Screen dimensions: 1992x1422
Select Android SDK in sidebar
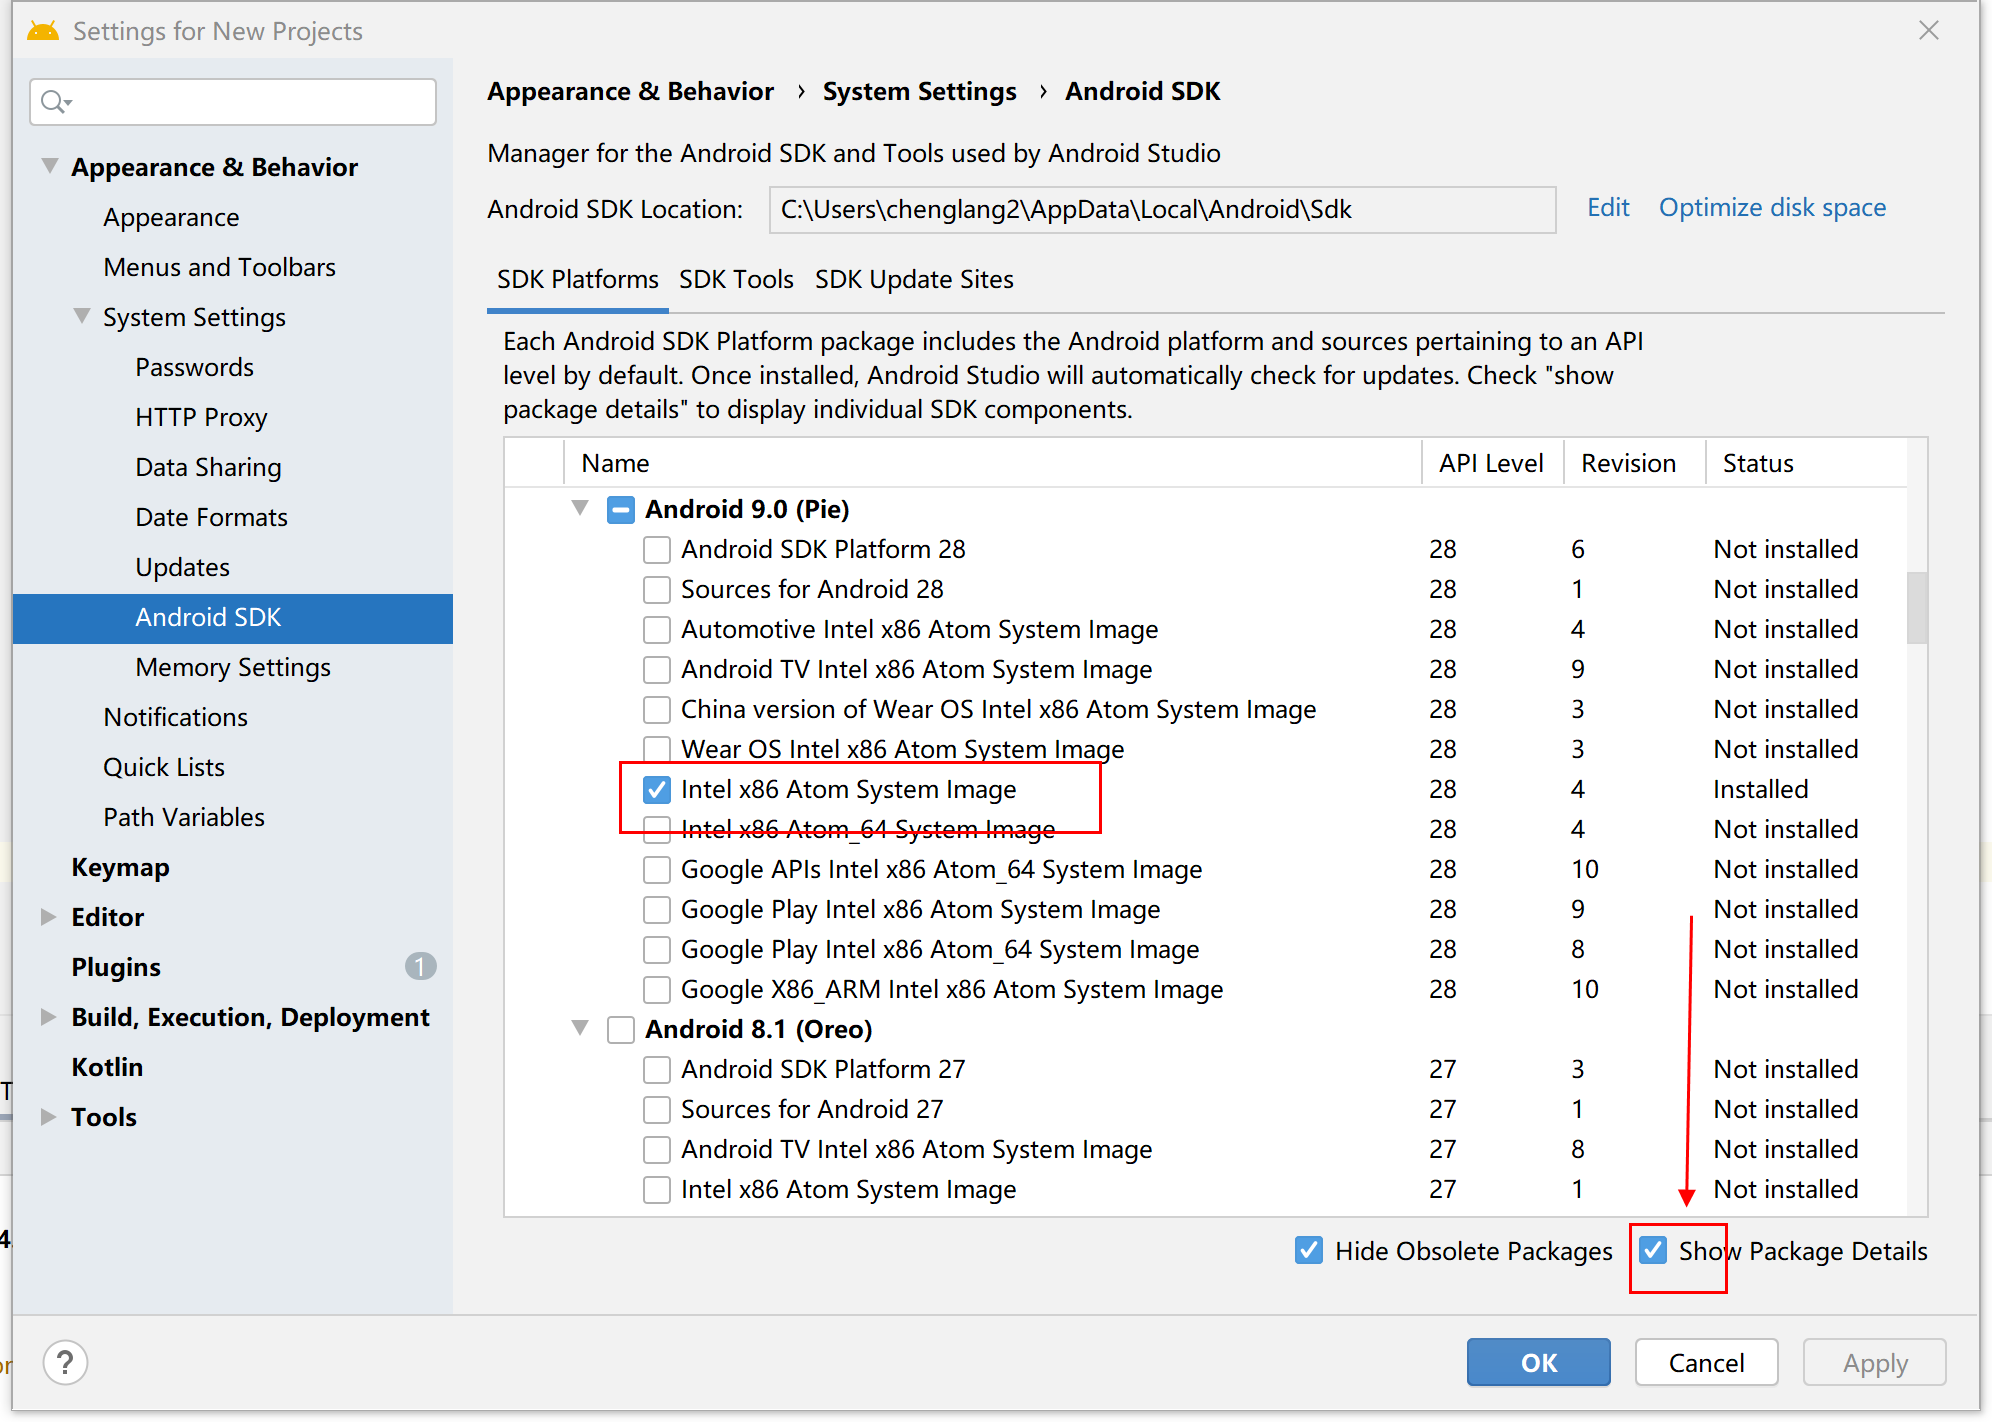click(x=233, y=618)
